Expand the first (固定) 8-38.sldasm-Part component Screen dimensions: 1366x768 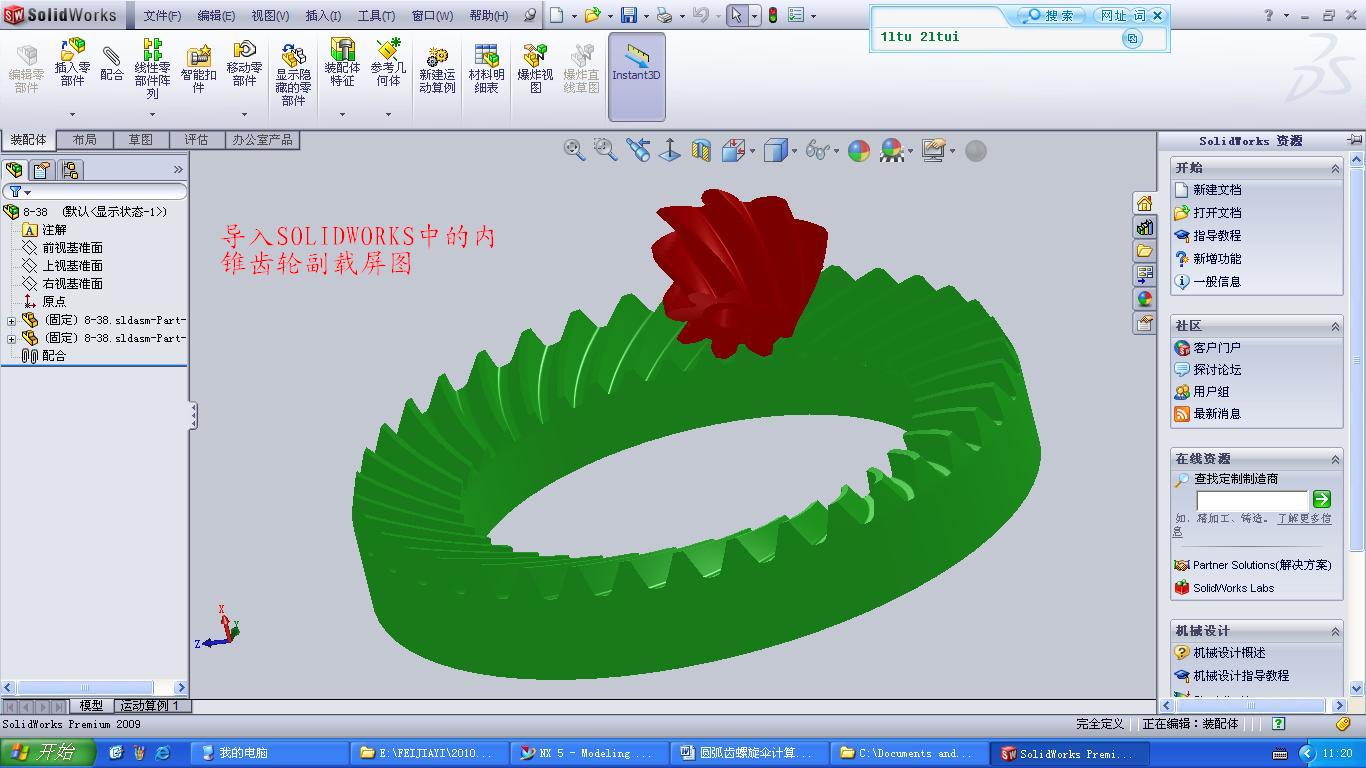pyautogui.click(x=12, y=321)
